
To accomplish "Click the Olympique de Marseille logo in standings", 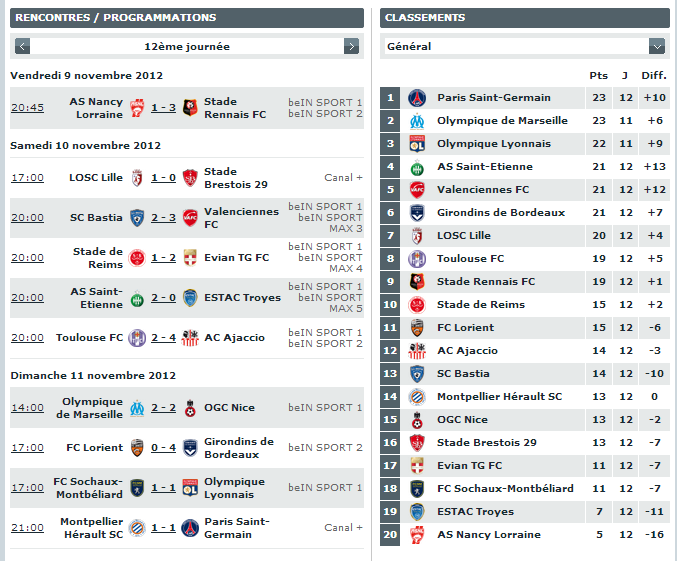I will [x=417, y=121].
